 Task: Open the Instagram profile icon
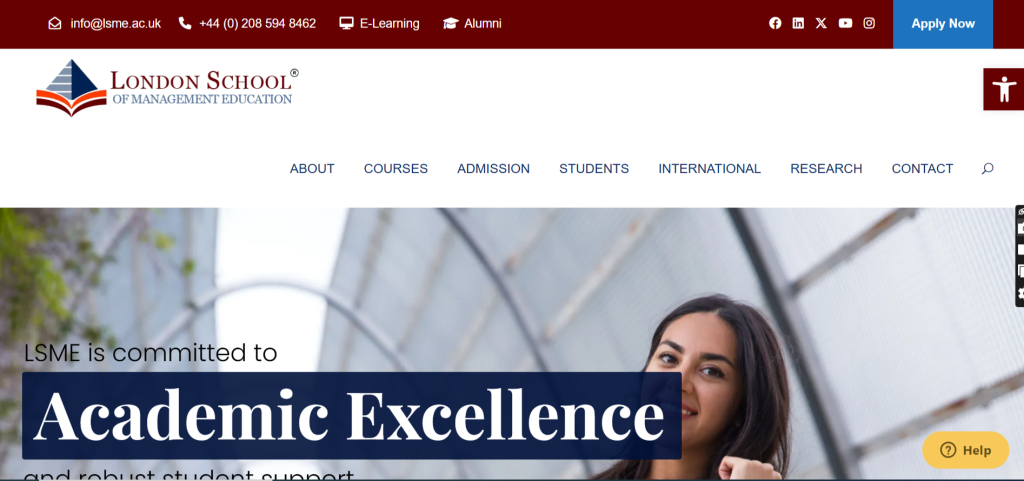pos(869,23)
